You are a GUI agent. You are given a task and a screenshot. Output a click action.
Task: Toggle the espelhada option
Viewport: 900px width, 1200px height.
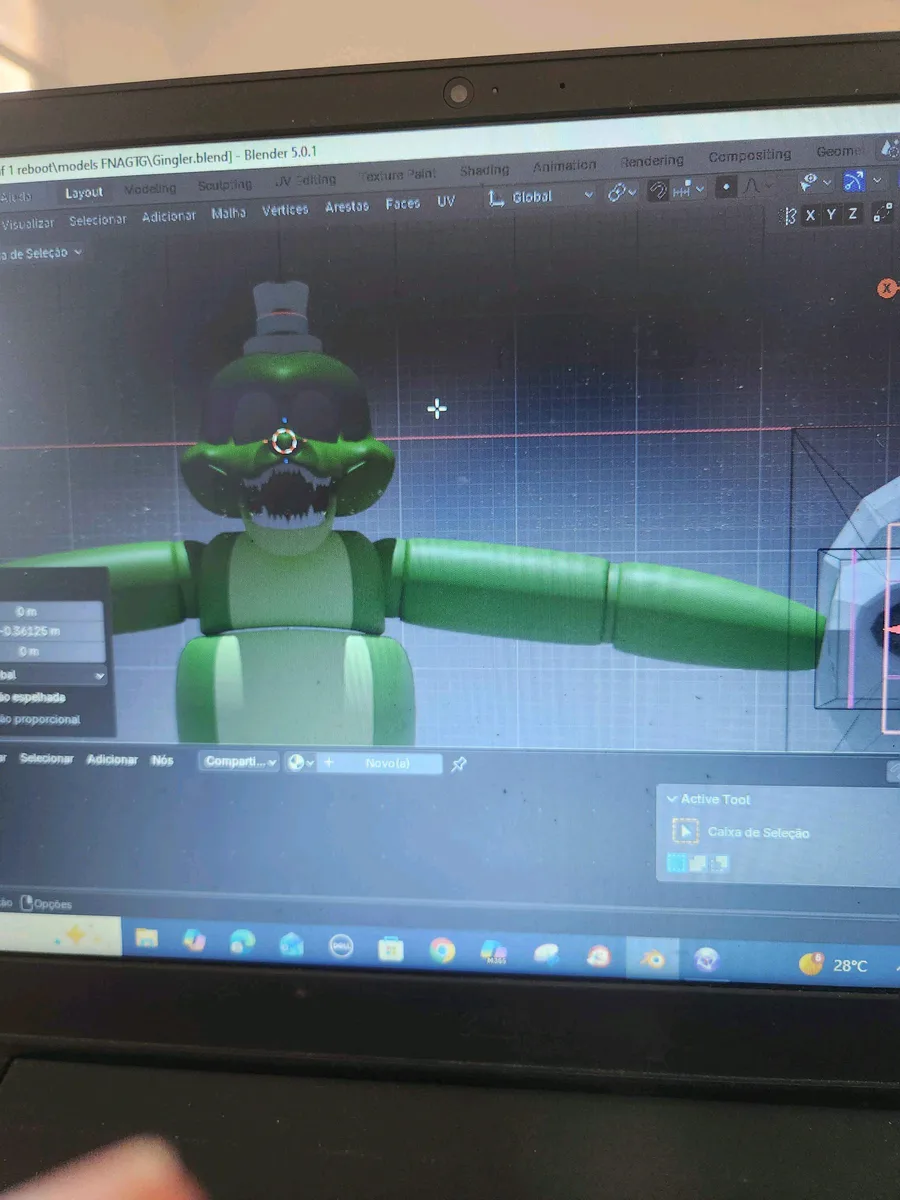34,697
